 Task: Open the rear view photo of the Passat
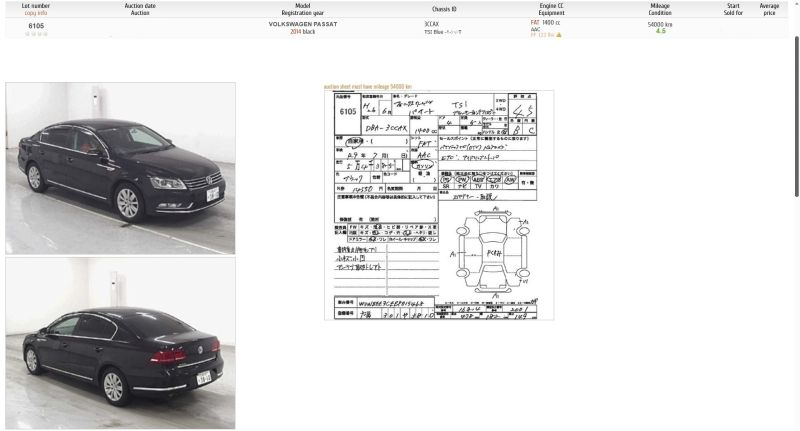pos(120,343)
